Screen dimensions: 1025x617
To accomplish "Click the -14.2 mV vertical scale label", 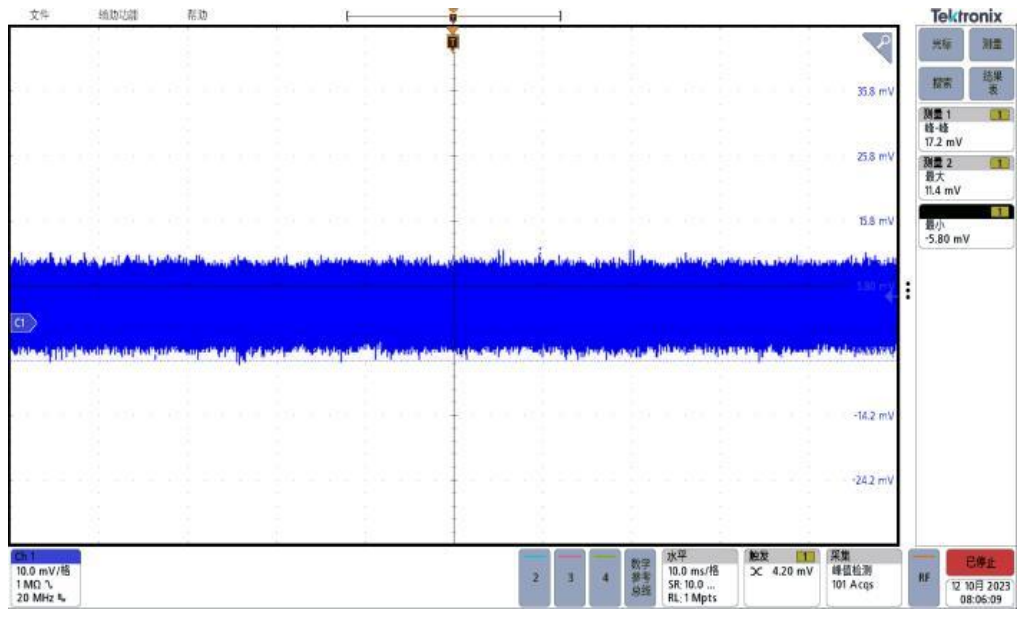I will point(874,416).
